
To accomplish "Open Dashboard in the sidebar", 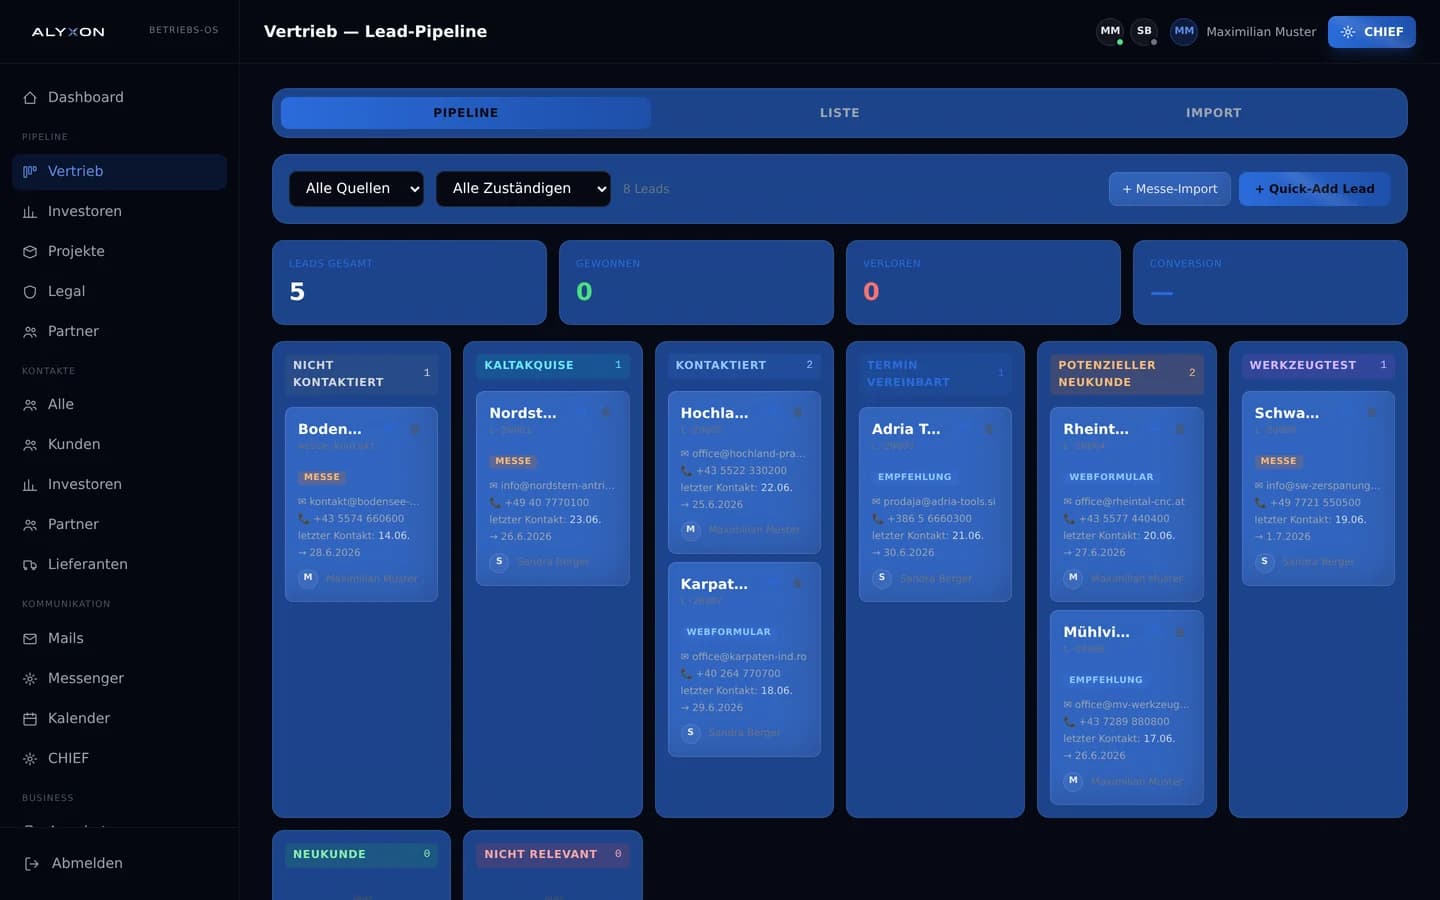I will [x=119, y=98].
